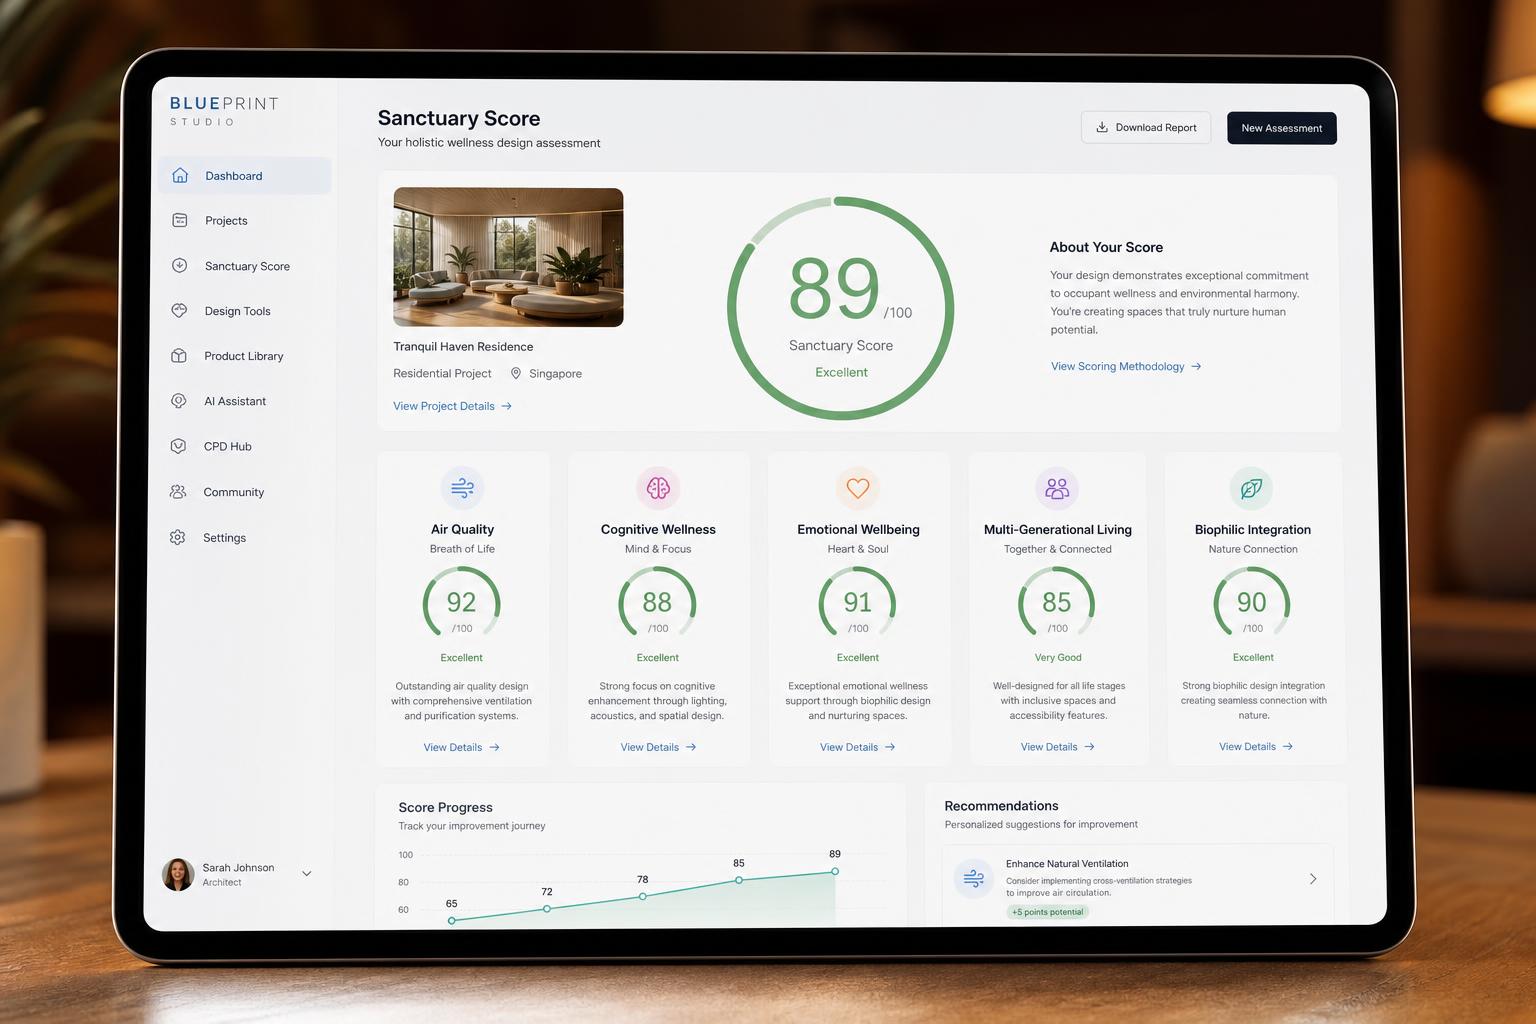1536x1024 pixels.
Task: Click the 'About Your Score' heading
Action: coord(1106,247)
